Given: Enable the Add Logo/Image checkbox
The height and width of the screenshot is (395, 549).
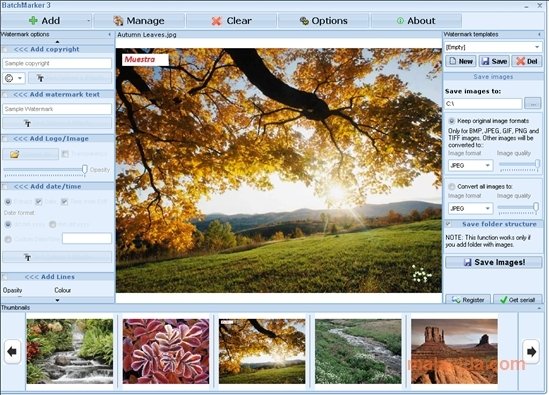Looking at the screenshot, I should click(5, 139).
